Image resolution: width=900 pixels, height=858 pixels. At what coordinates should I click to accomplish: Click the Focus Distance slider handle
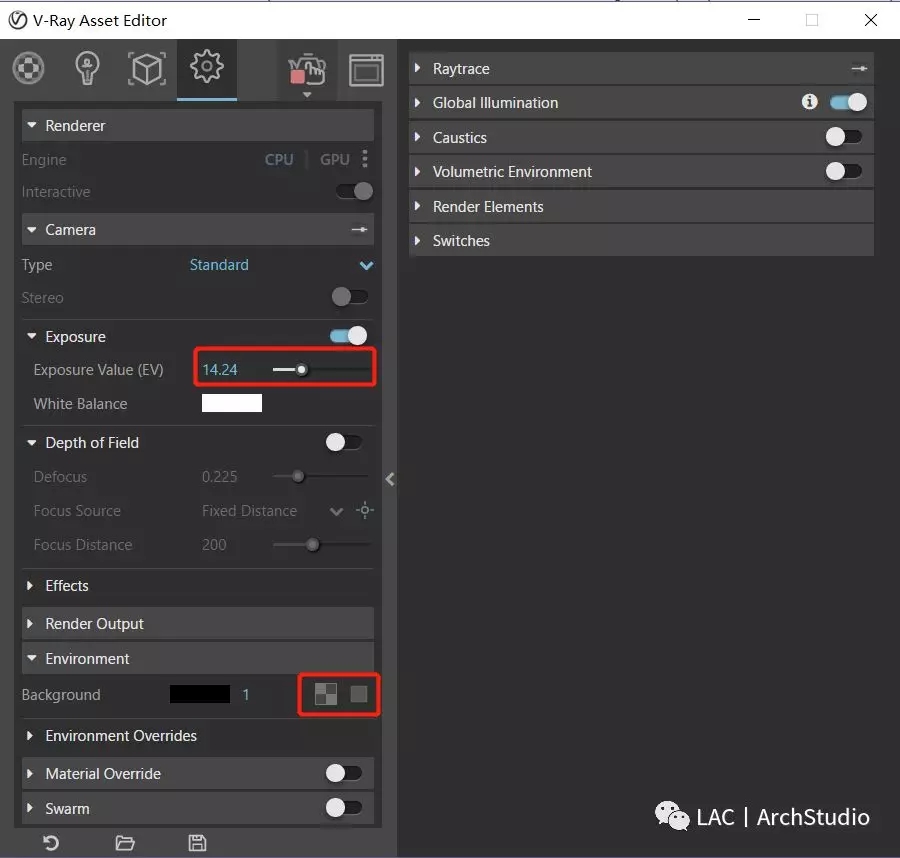point(312,544)
